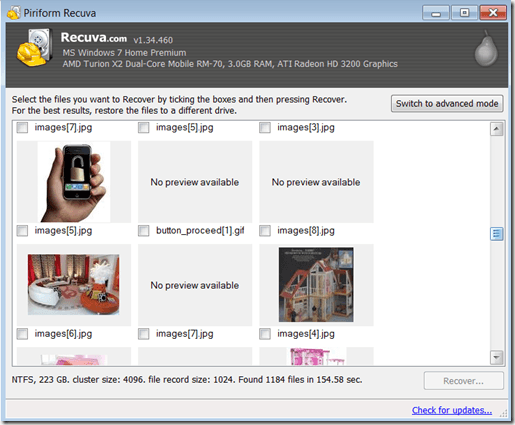The height and width of the screenshot is (425, 515).
Task: Click the MS Windows 7 Home Premium text
Action: 124,53
